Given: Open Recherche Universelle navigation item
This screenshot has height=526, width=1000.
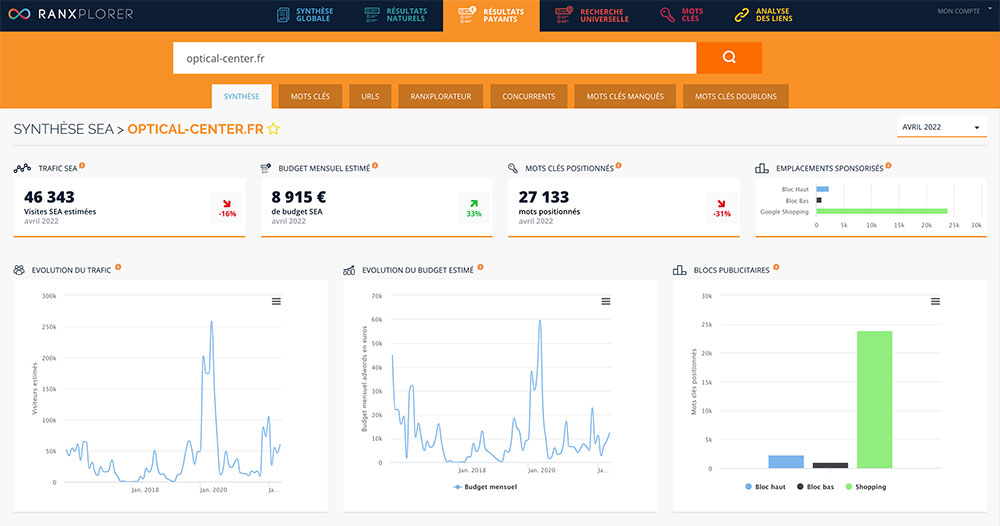Looking at the screenshot, I should pyautogui.click(x=592, y=15).
